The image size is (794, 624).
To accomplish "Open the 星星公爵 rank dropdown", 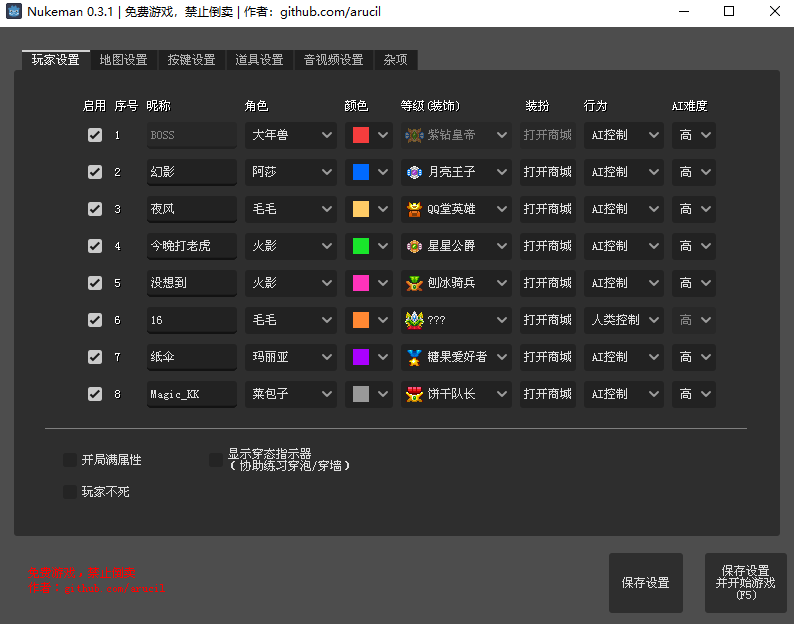I will [456, 246].
